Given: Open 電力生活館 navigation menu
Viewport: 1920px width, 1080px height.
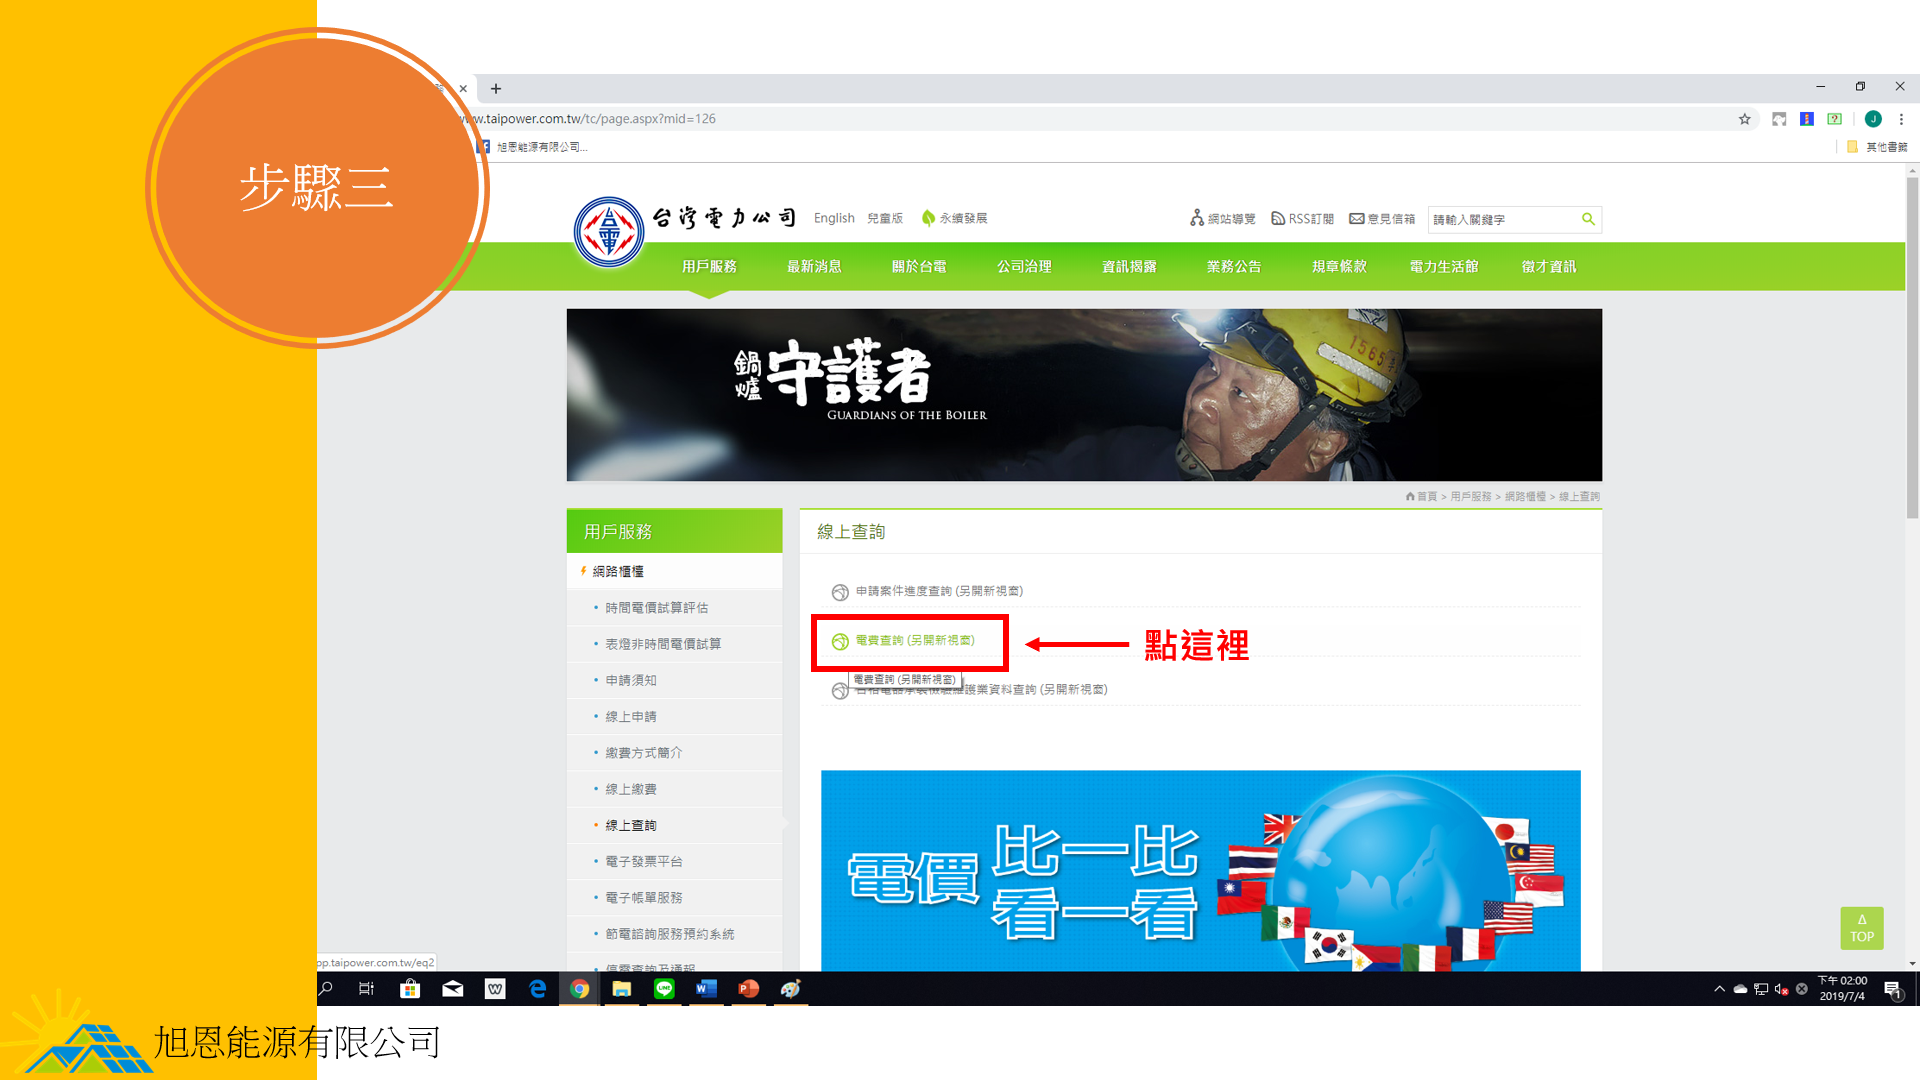Looking at the screenshot, I should [x=1443, y=266].
